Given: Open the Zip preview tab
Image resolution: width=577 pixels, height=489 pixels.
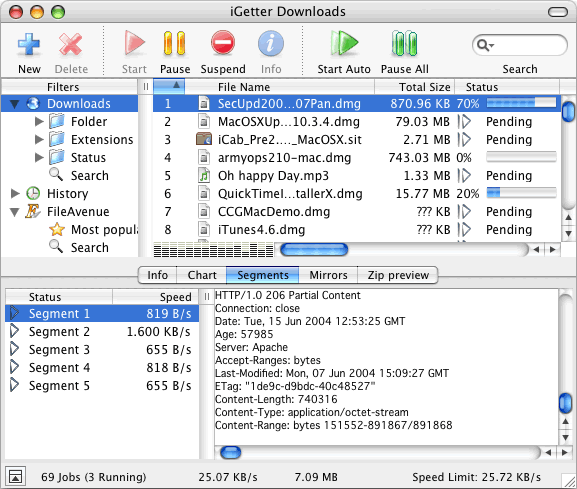Looking at the screenshot, I should 398,275.
